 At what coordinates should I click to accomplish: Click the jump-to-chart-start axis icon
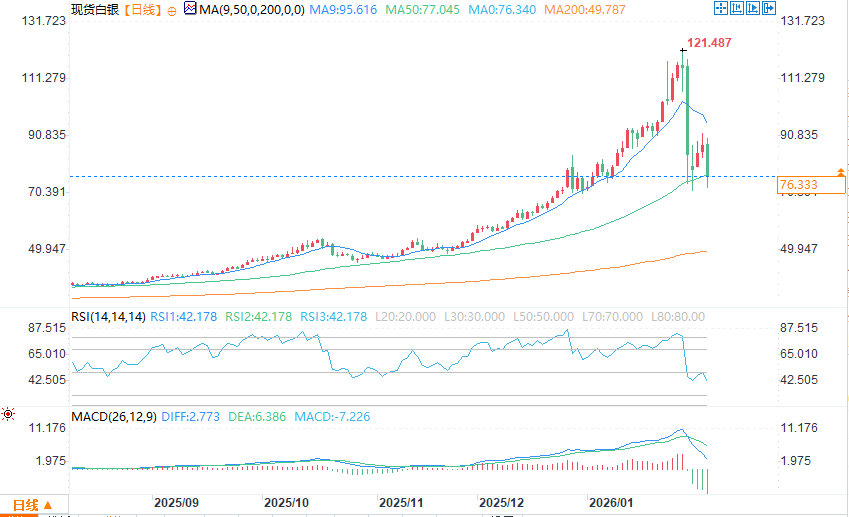click(x=736, y=8)
